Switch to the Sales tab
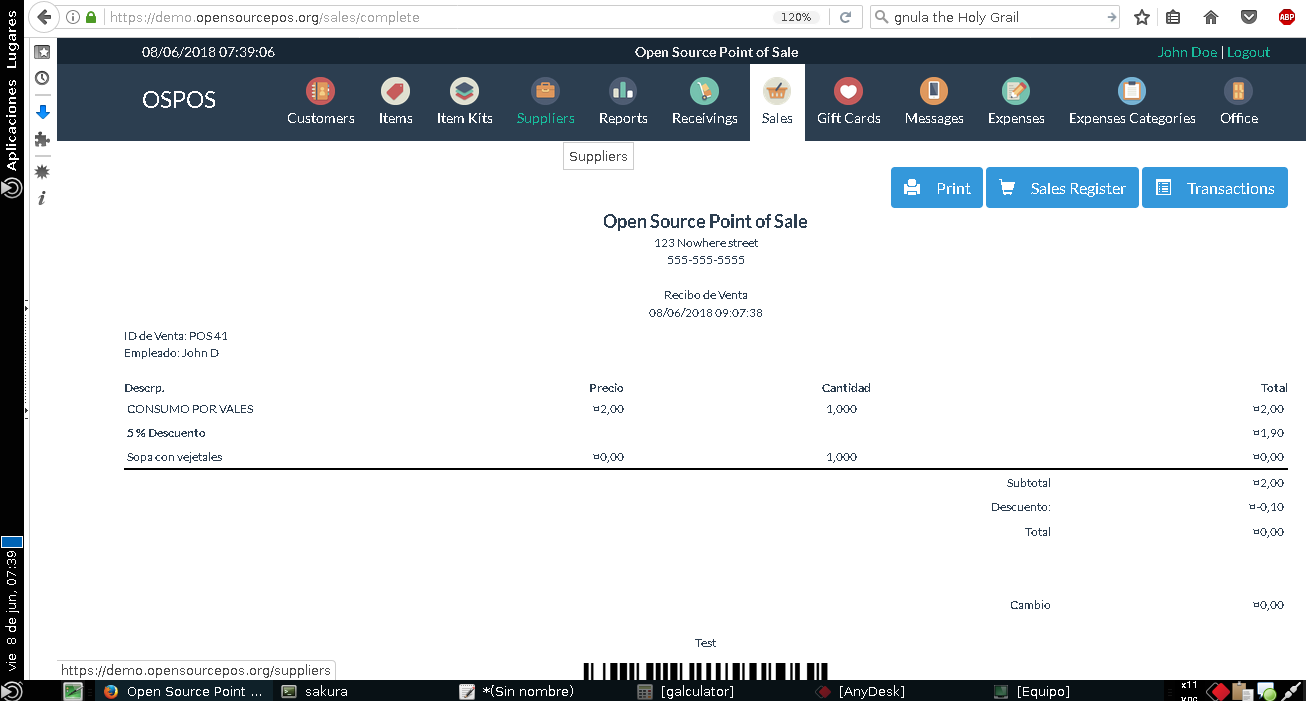The width and height of the screenshot is (1306, 701). pos(777,100)
